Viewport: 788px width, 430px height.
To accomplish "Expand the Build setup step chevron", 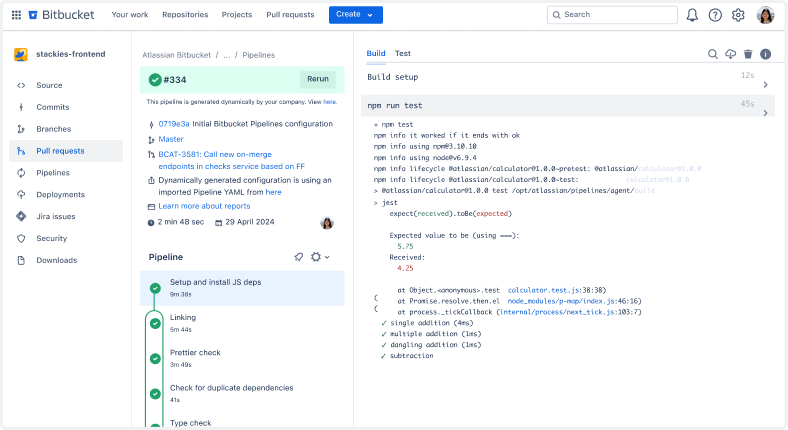I will (765, 85).
